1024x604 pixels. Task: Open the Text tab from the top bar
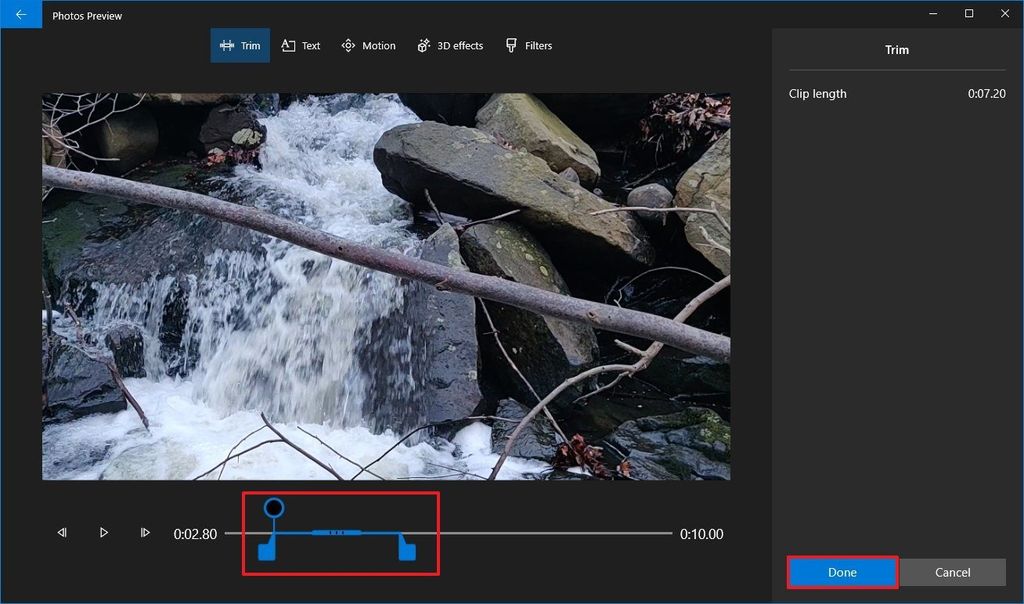pyautogui.click(x=300, y=45)
